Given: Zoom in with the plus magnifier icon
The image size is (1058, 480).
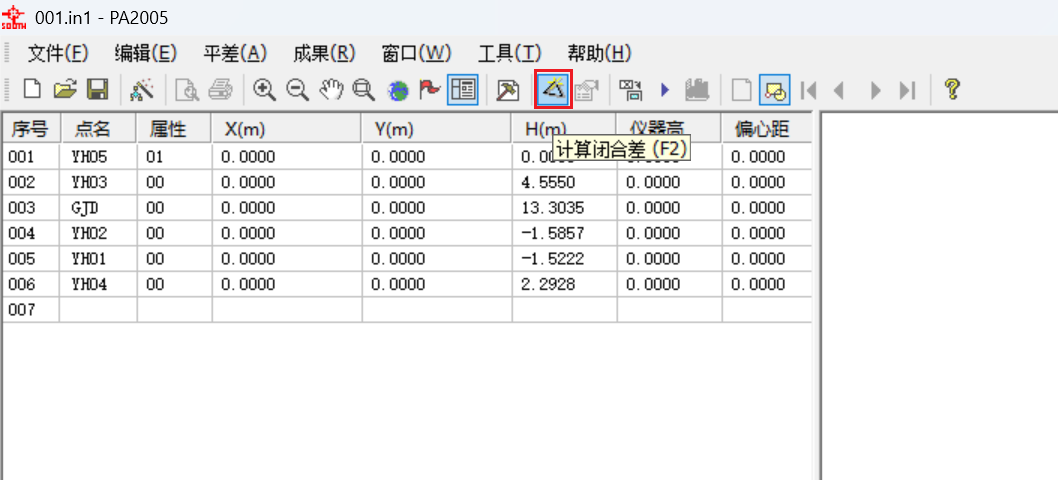Looking at the screenshot, I should point(264,88).
